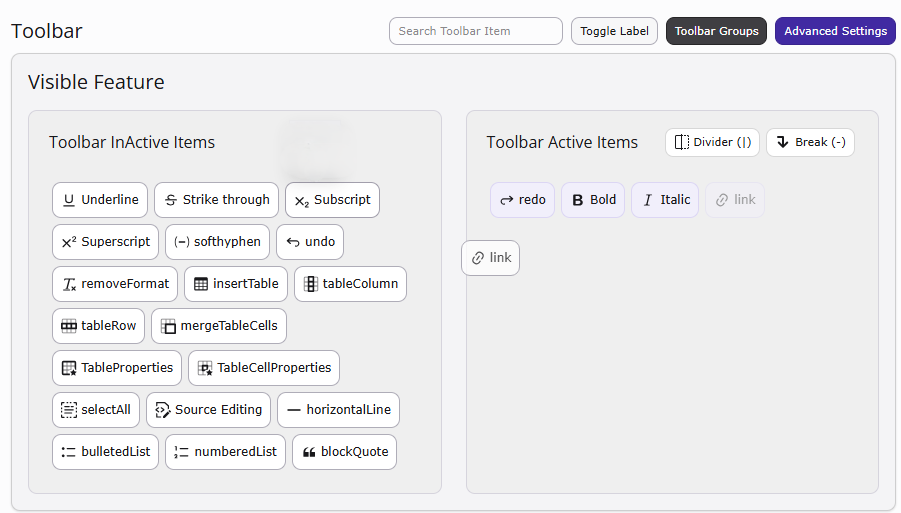Select the removeFormat item
901x513 pixels.
pyautogui.click(x=115, y=284)
